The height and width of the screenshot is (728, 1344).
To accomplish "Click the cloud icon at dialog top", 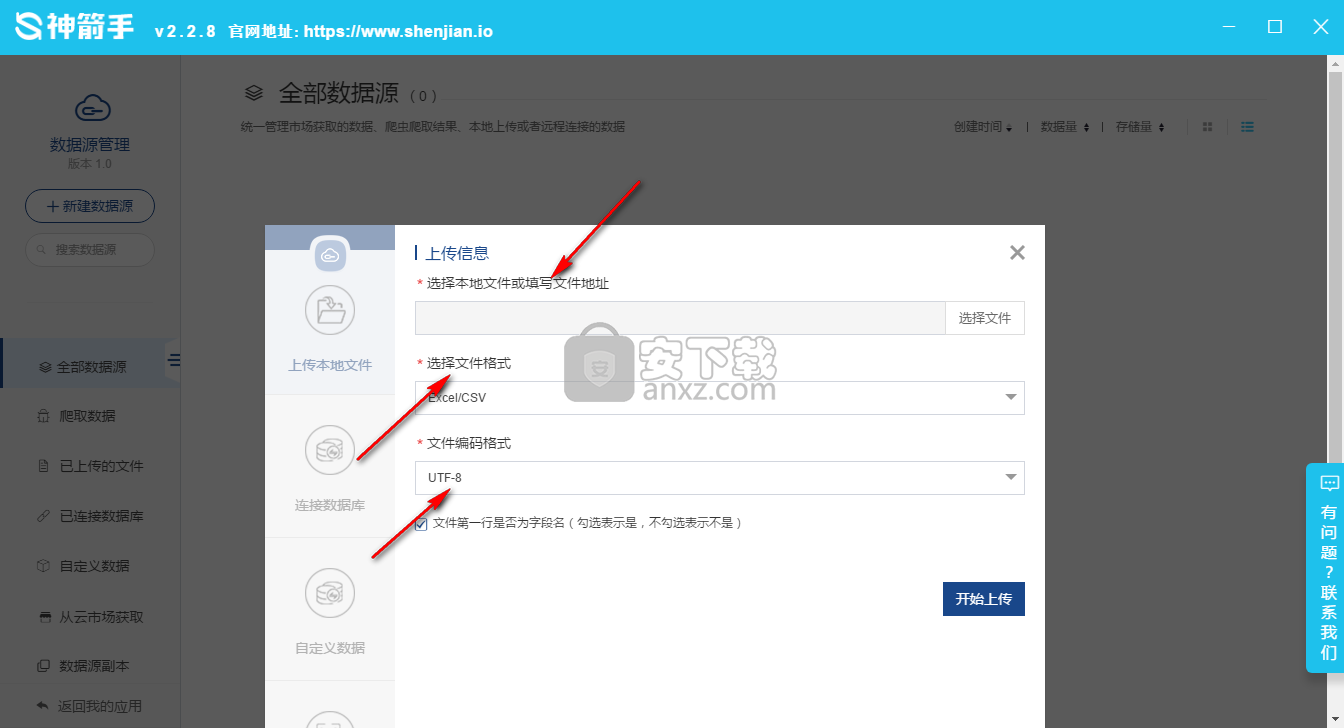I will click(x=330, y=254).
